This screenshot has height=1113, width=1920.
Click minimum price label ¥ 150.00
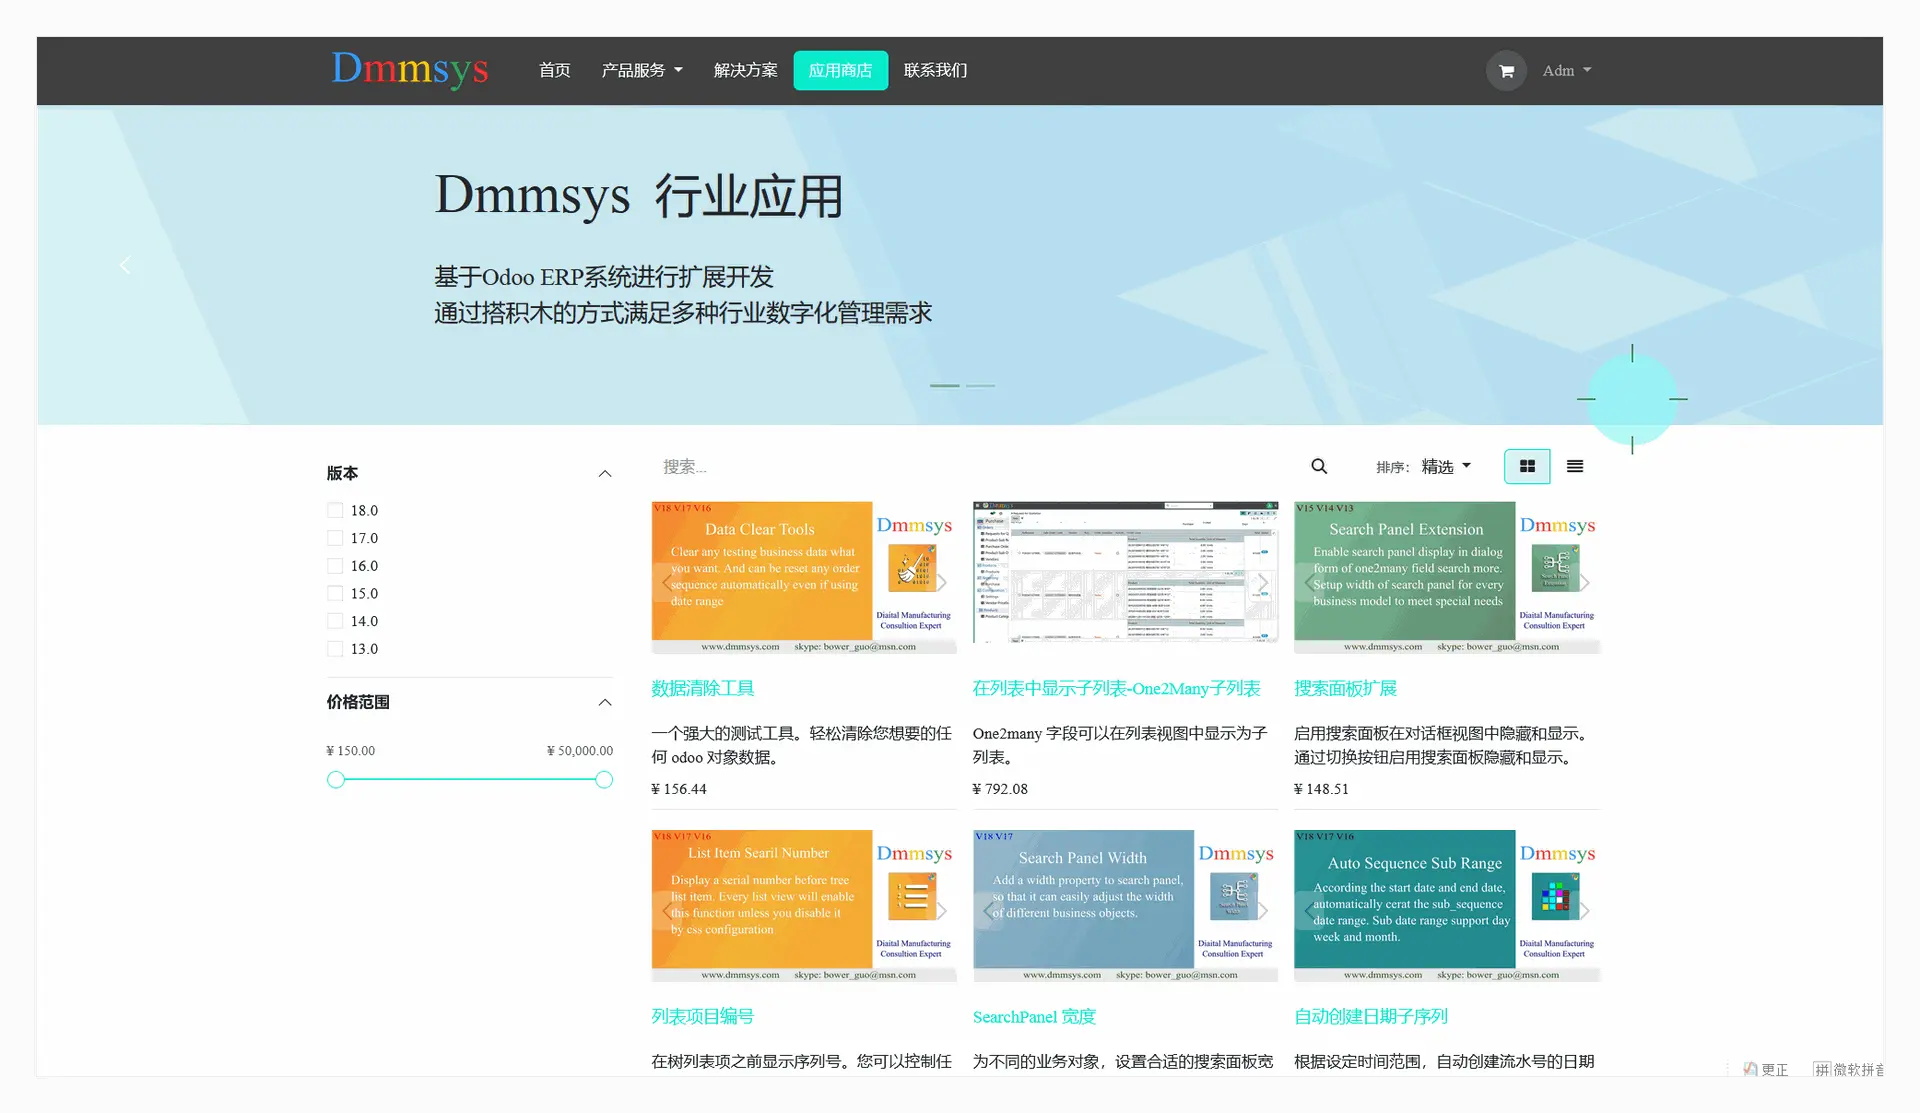pos(351,751)
